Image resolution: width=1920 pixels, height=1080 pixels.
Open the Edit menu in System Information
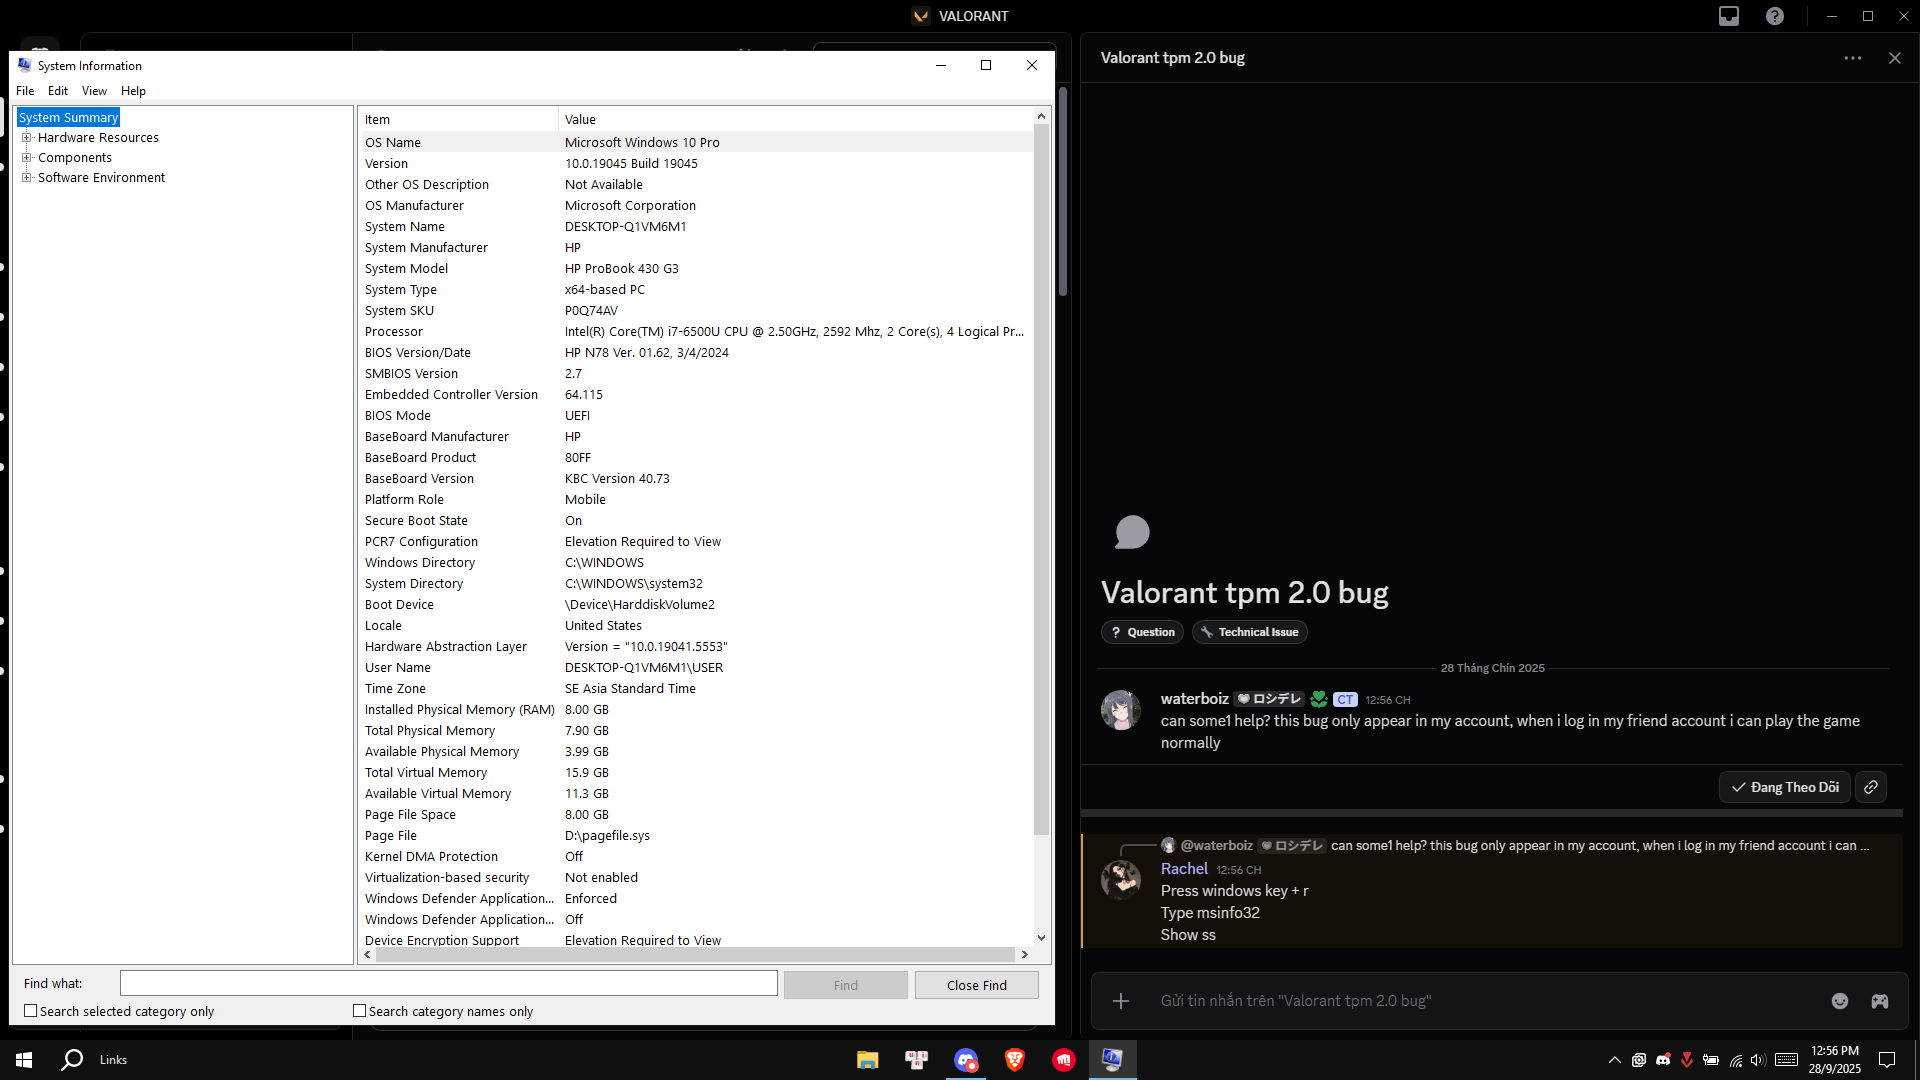[58, 91]
